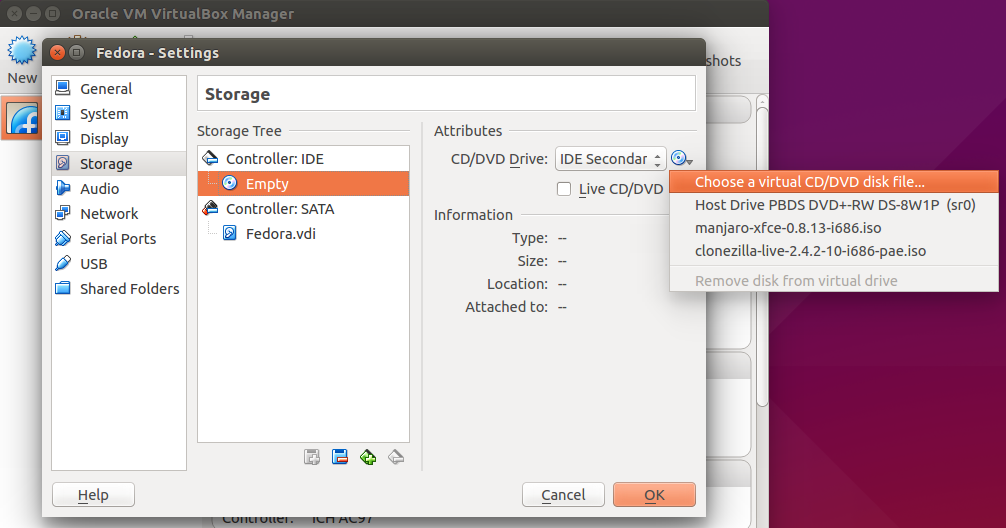The image size is (1006, 528).
Task: Confirm settings with OK button
Action: coord(654,495)
